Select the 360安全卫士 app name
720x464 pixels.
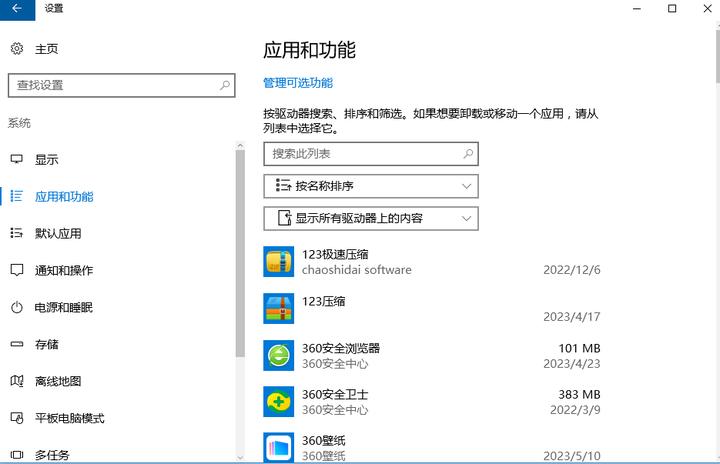coord(335,395)
